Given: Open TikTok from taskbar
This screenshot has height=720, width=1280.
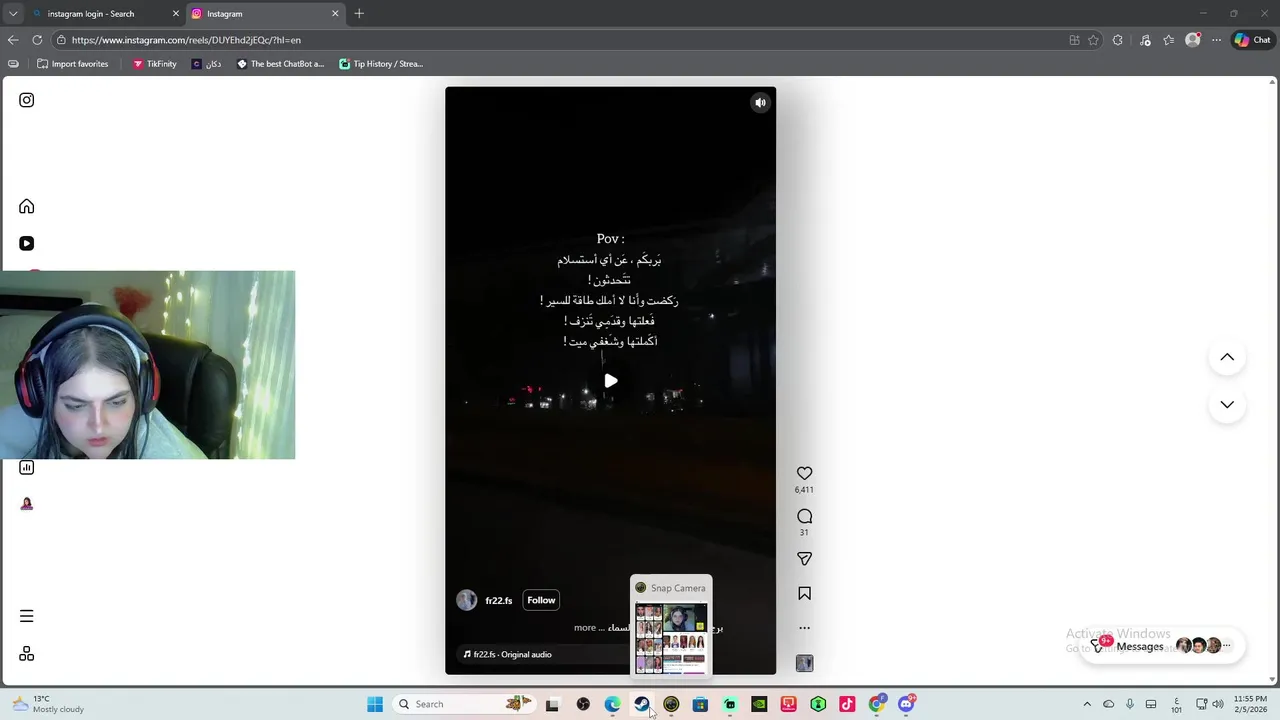Looking at the screenshot, I should (847, 704).
